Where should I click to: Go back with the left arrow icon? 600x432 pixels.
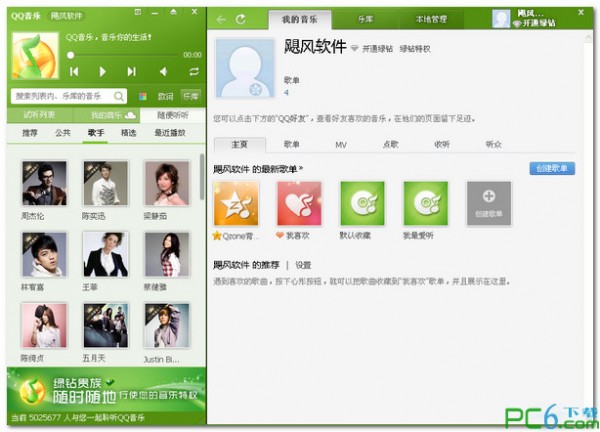click(221, 19)
